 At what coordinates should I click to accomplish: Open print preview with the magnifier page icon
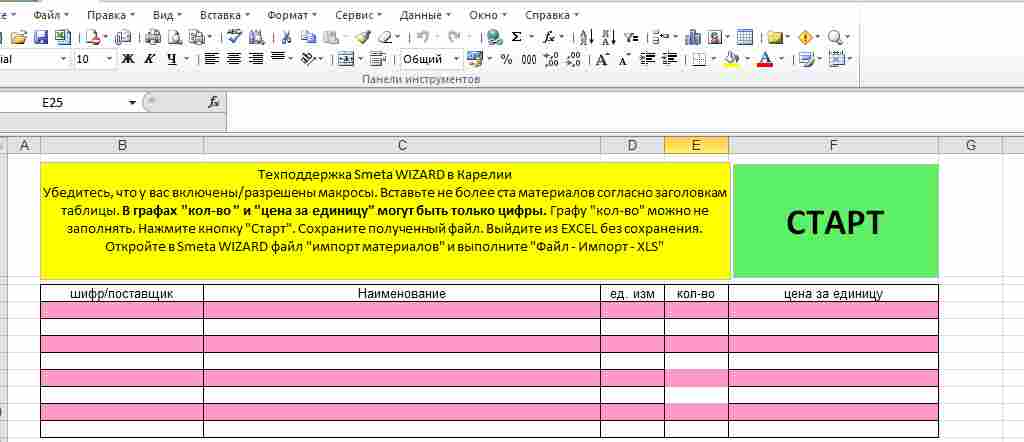[x=174, y=37]
